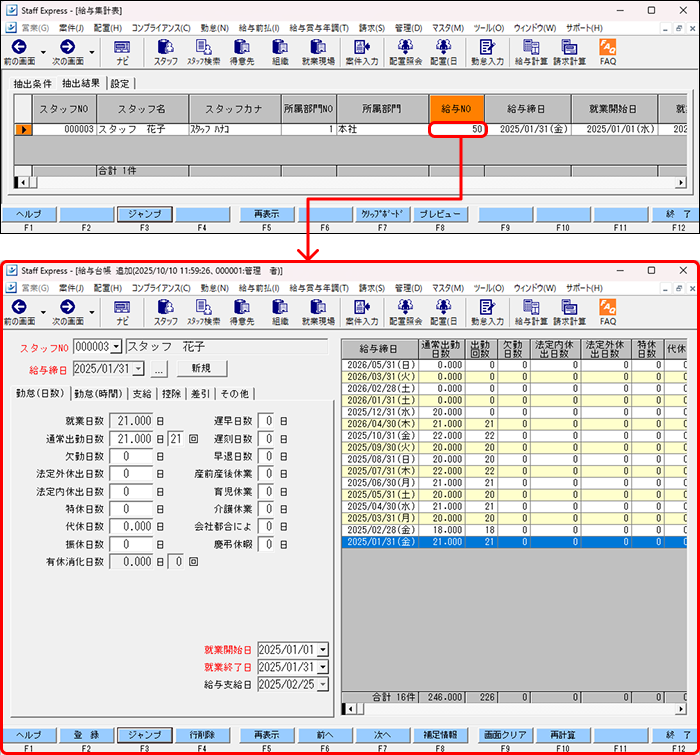The width and height of the screenshot is (700, 755).
Task: Click ジャンプ button in upper window
Action: click(144, 214)
